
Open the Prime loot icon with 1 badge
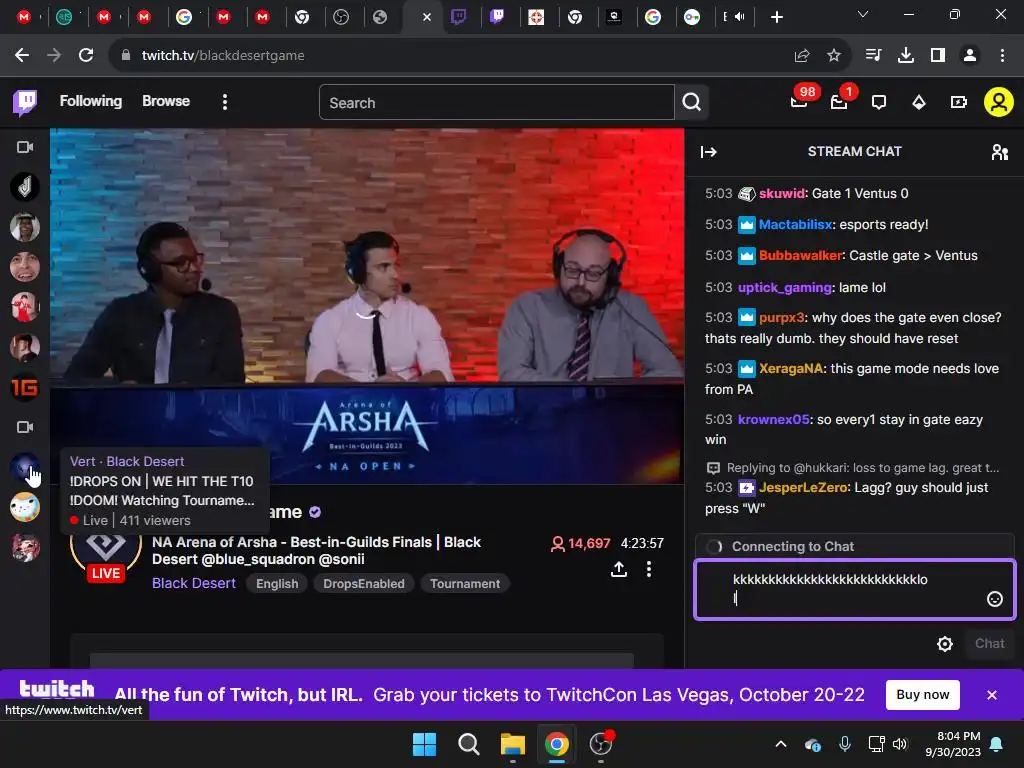[x=840, y=101]
